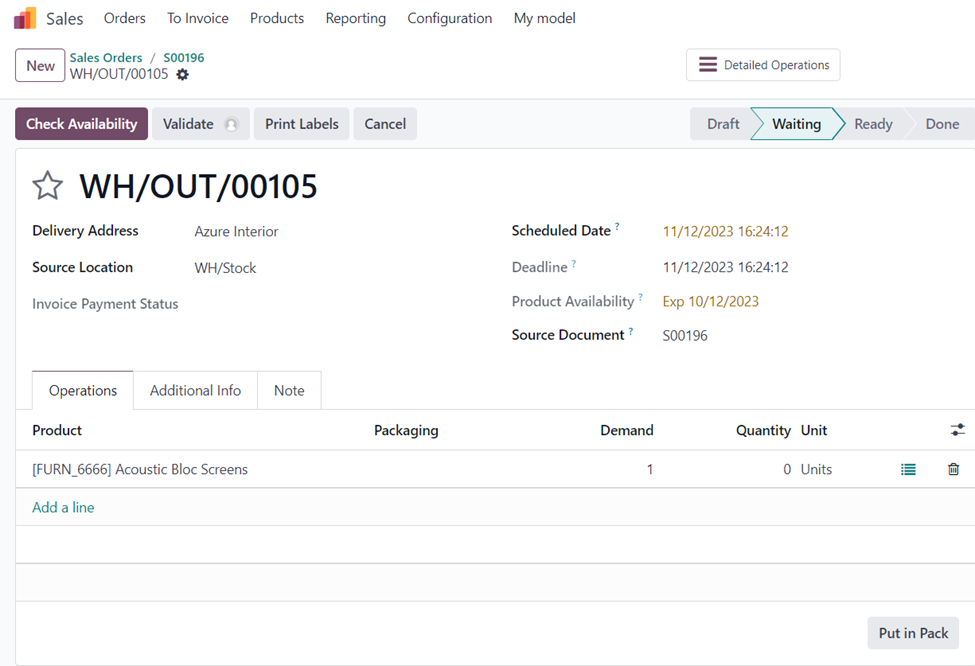The height and width of the screenshot is (666, 975).
Task: Switch to the Additional Info tab
Action: (195, 391)
